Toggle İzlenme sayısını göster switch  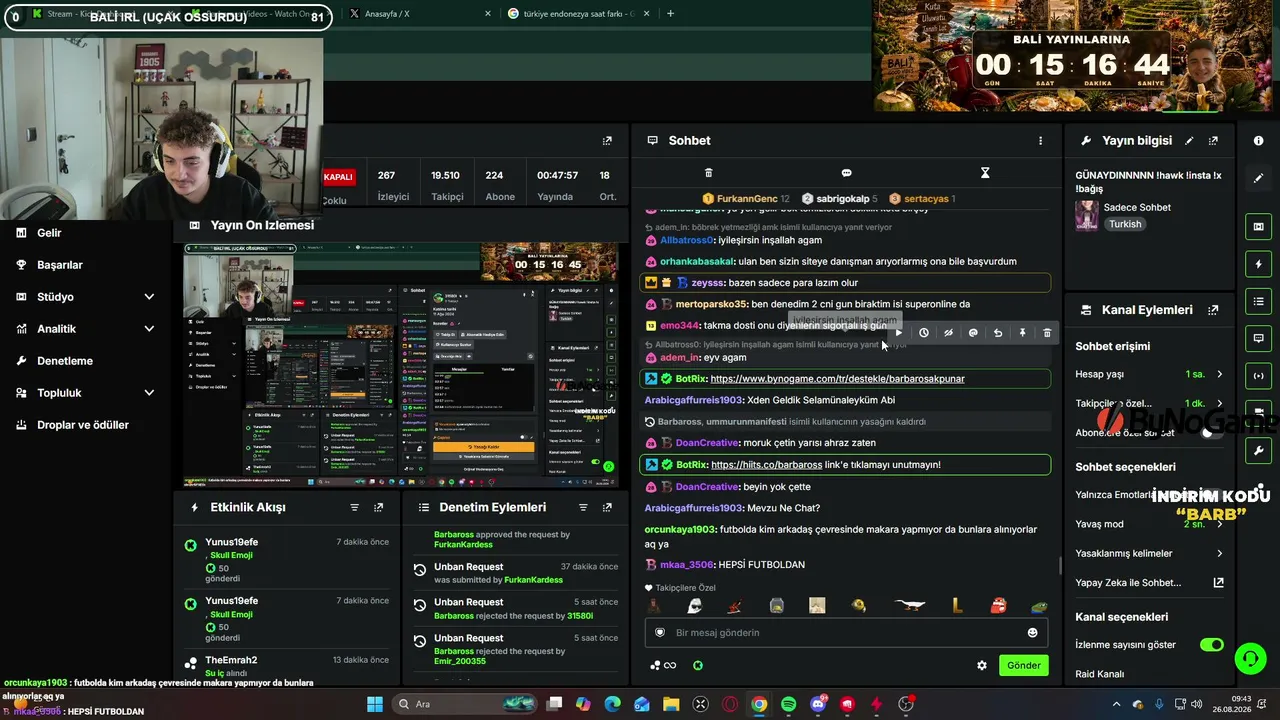tap(1212, 645)
